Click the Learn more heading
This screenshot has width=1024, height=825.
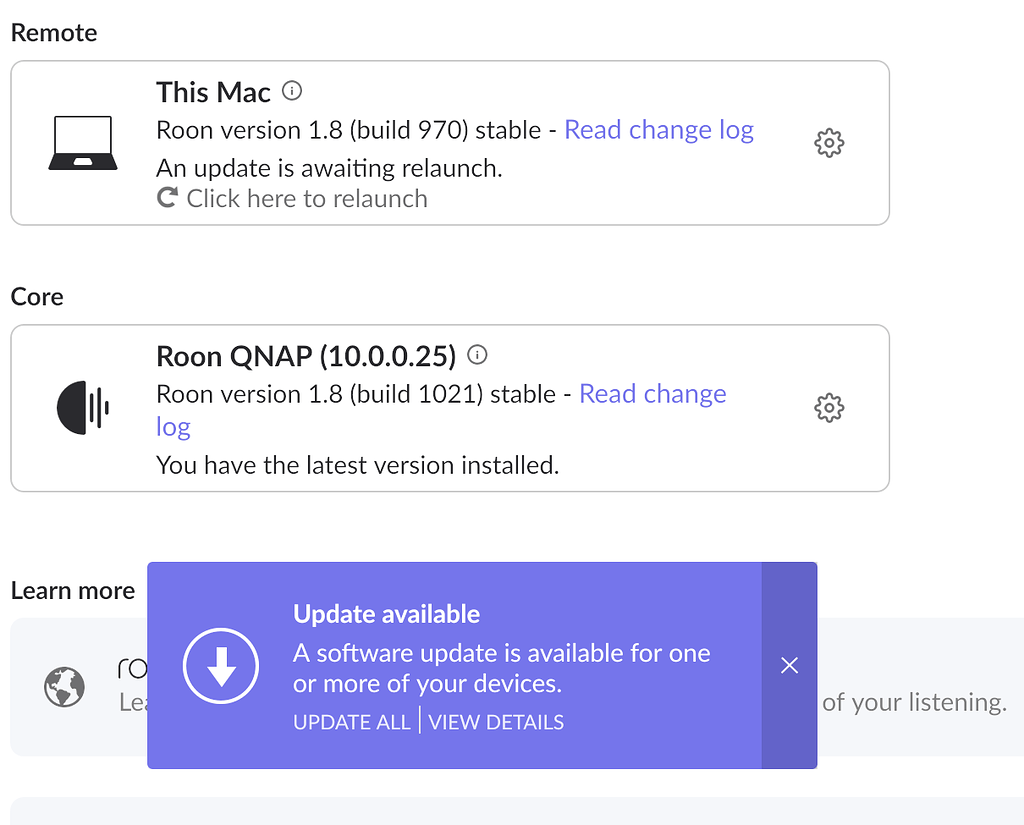click(72, 590)
